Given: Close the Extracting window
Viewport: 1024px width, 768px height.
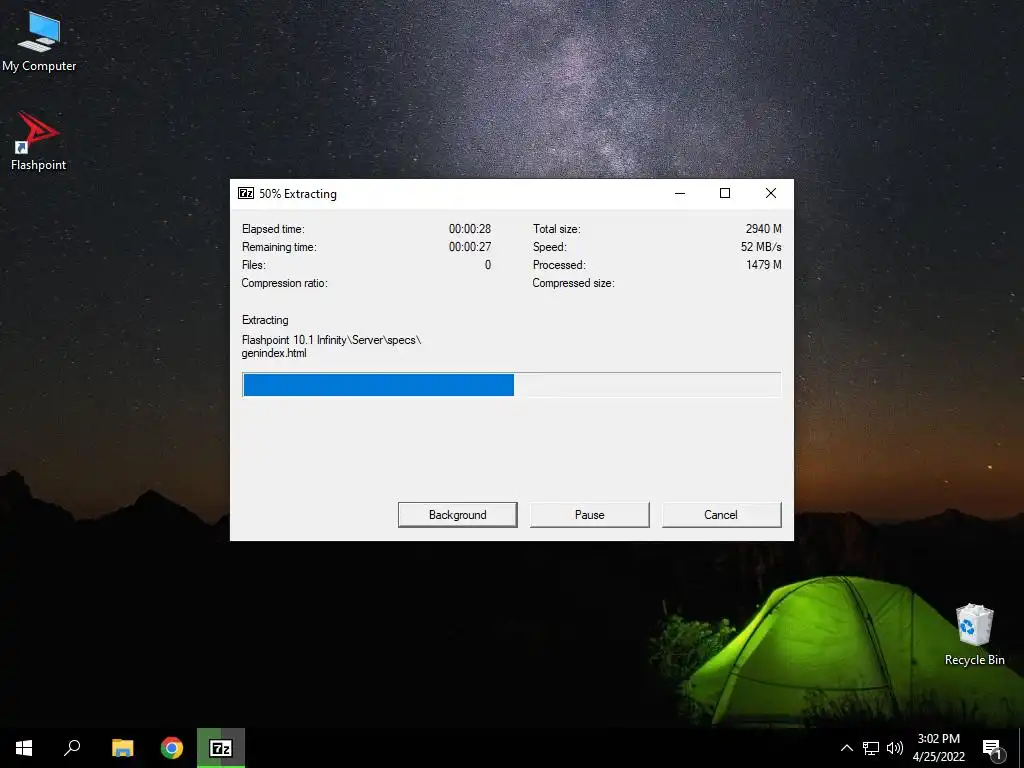Looking at the screenshot, I should coord(771,193).
